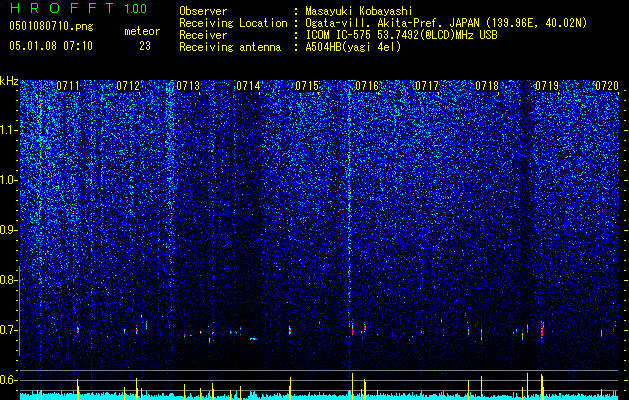The image size is (629, 400).
Task: Click the 0716 time marker
Action: tap(367, 86)
